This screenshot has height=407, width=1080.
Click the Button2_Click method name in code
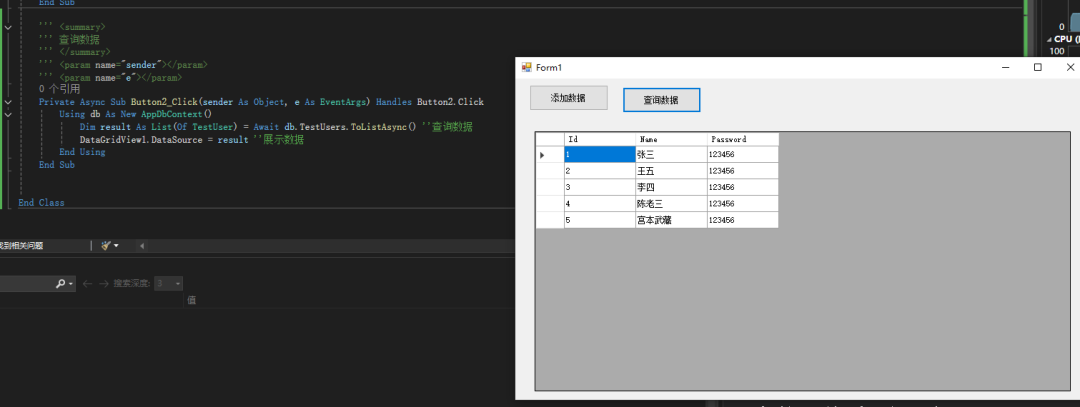tap(163, 102)
